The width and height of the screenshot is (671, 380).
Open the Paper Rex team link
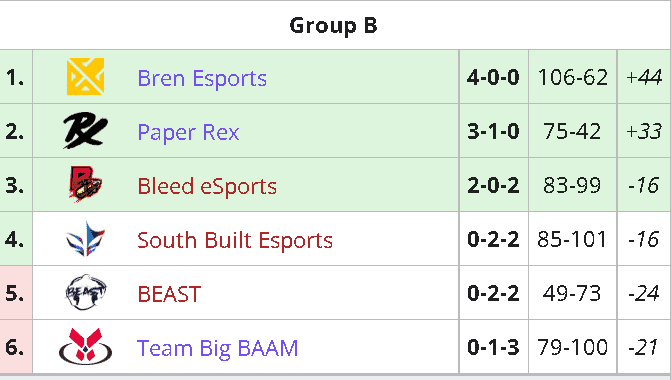[x=188, y=132]
